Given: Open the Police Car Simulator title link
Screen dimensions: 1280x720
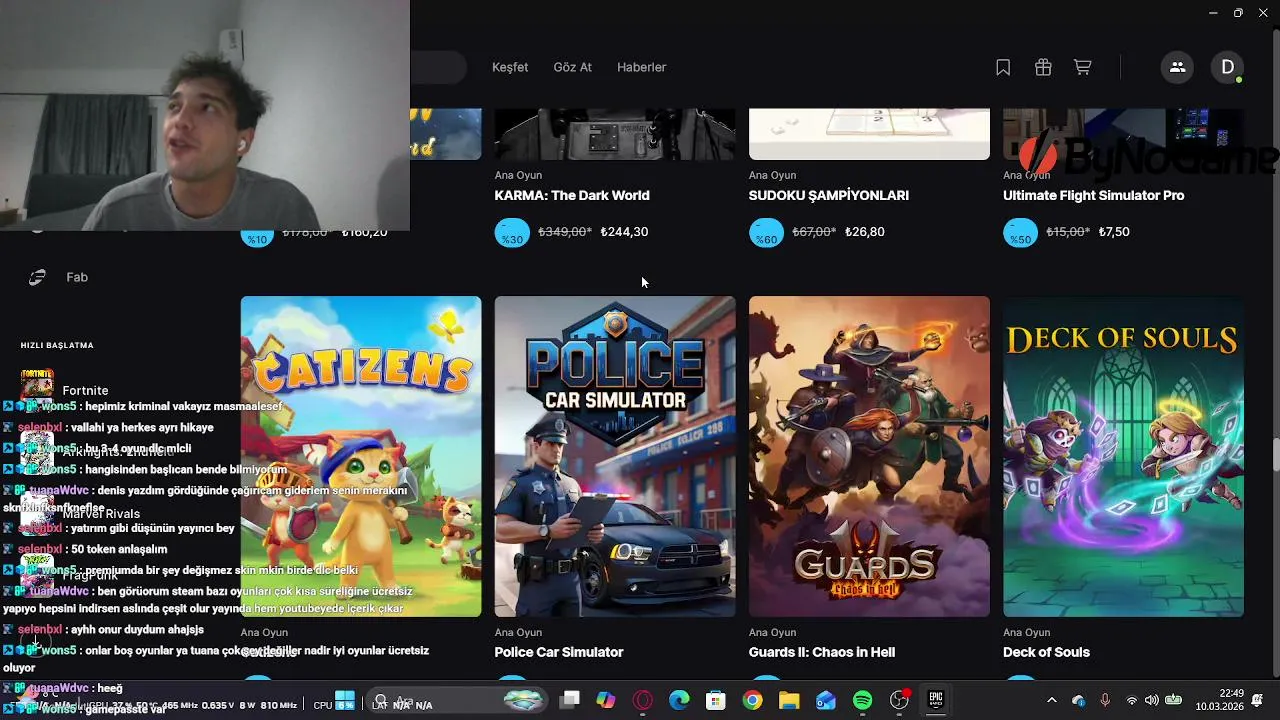Looking at the screenshot, I should tap(559, 652).
